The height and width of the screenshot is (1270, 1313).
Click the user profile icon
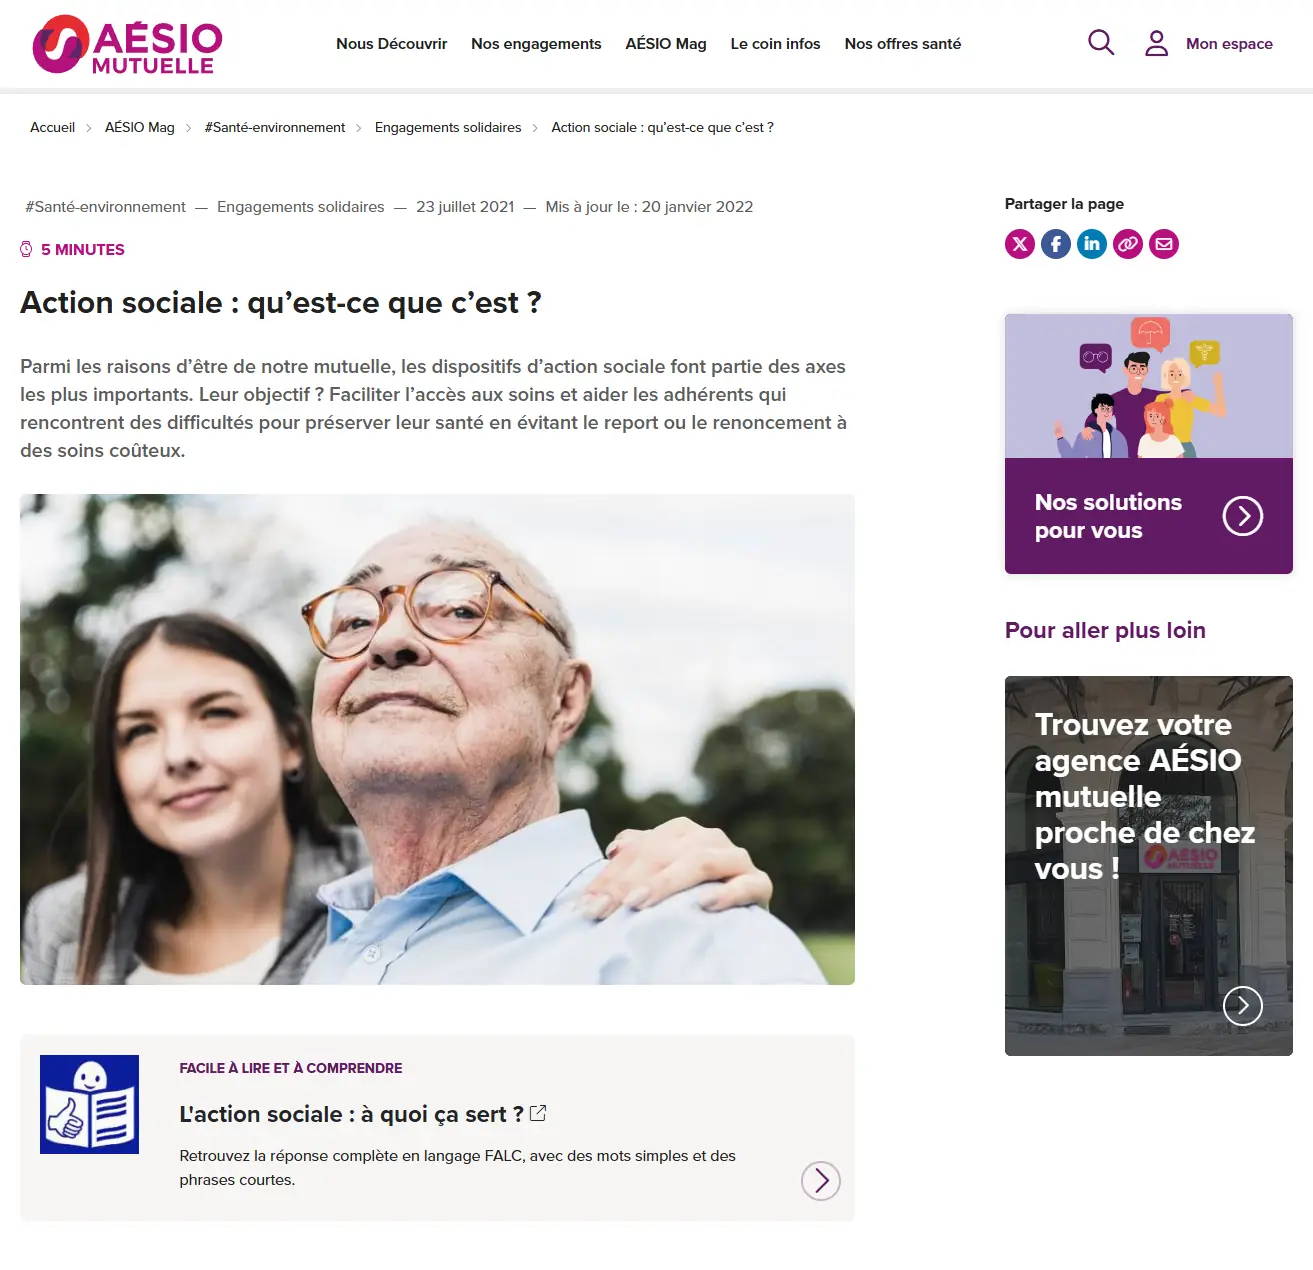click(x=1156, y=43)
